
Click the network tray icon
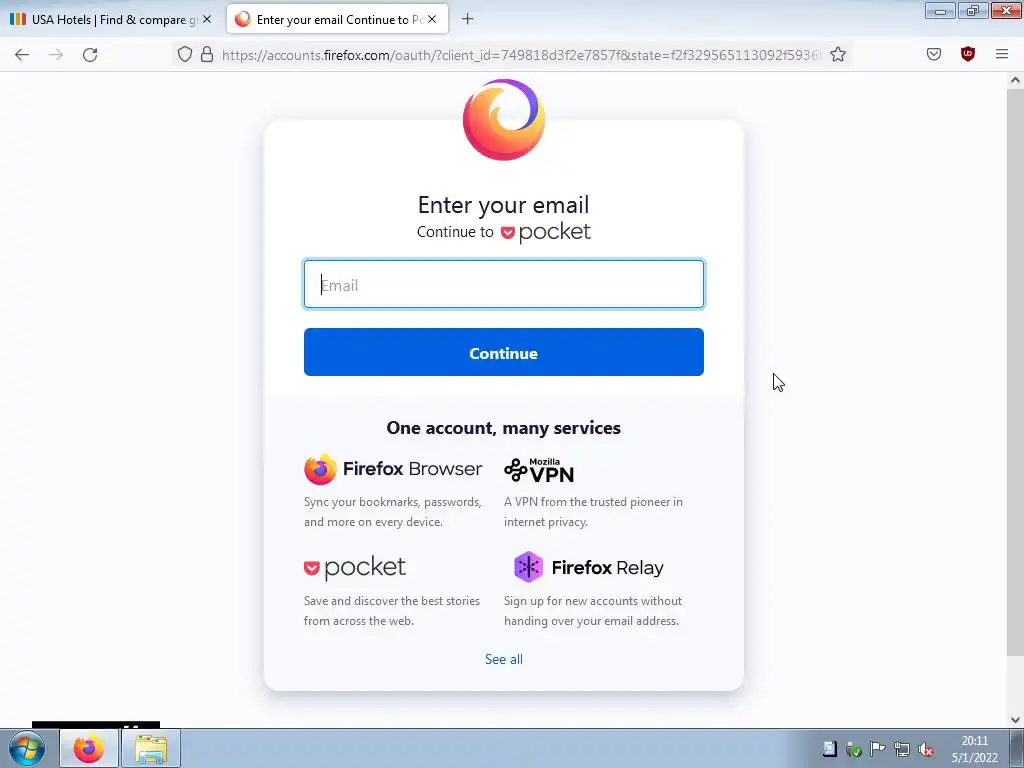coord(902,749)
